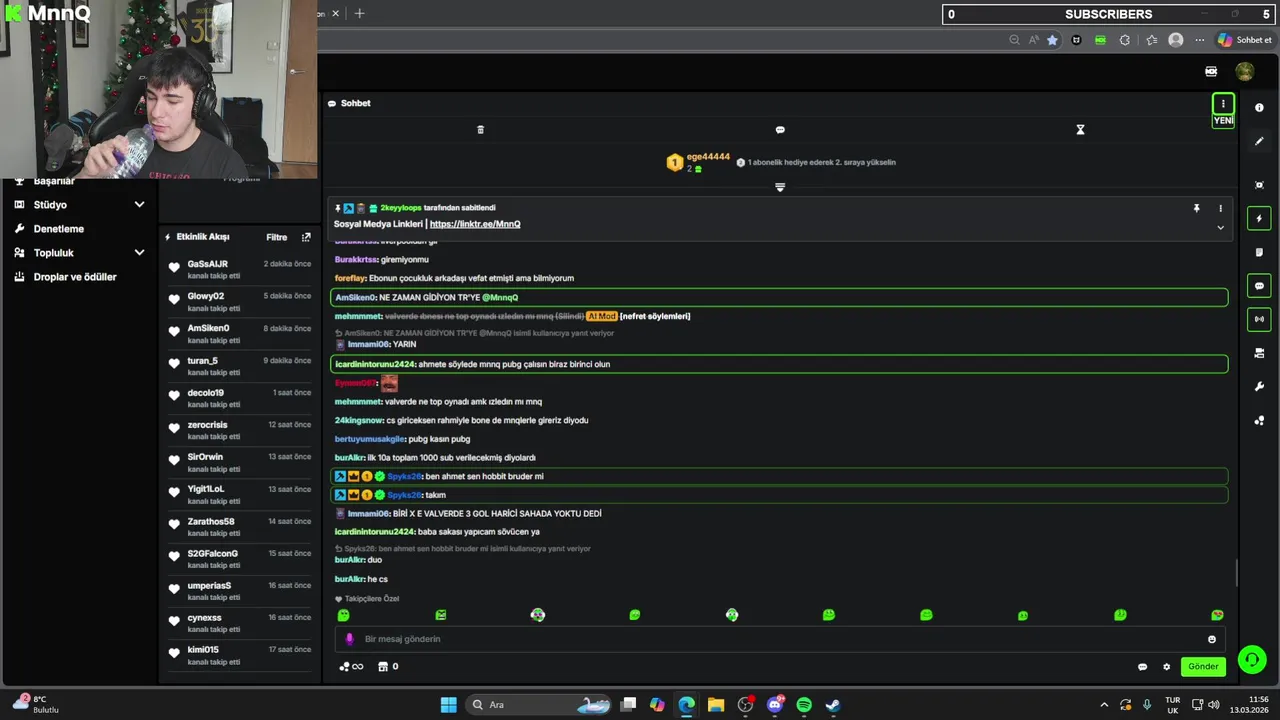Screen dimensions: 1280x720
Task: Click the trash can icon in chat toolbar
Action: (480, 130)
